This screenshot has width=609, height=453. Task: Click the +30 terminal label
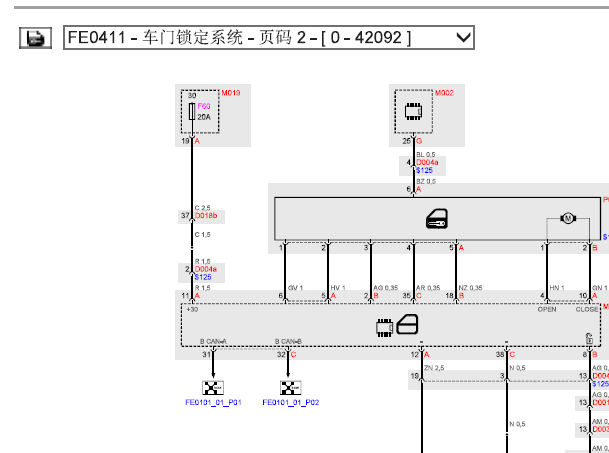(x=192, y=310)
